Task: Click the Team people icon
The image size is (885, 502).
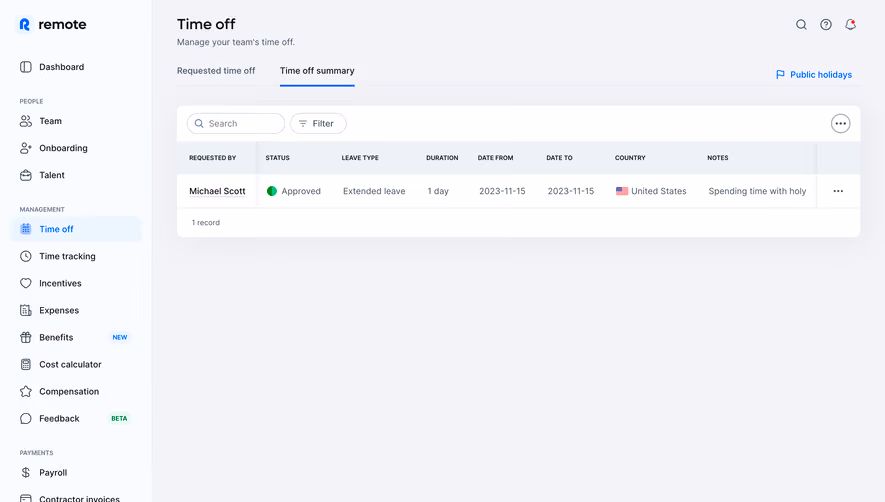Action: 25,121
